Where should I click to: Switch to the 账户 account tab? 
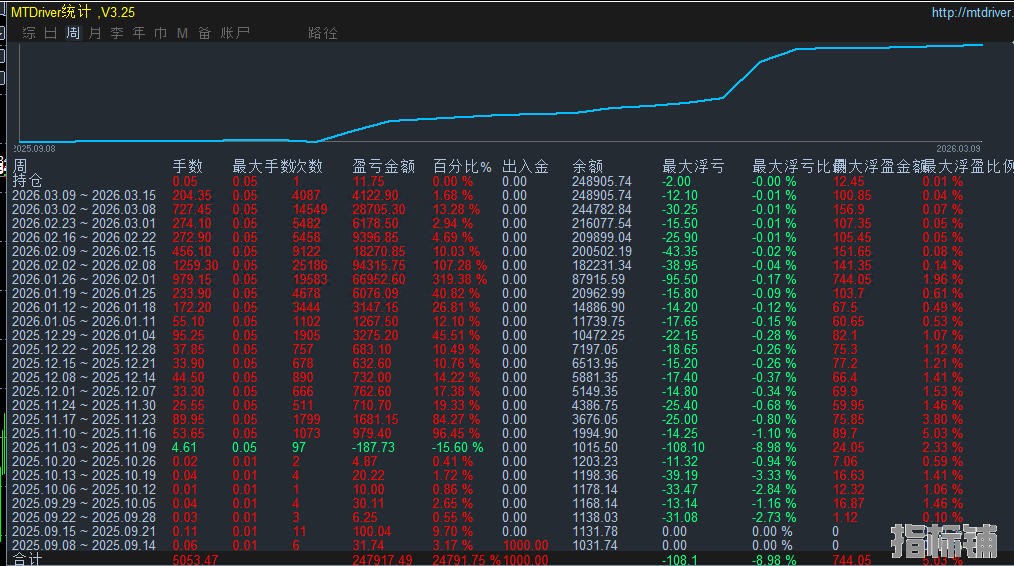pos(235,33)
